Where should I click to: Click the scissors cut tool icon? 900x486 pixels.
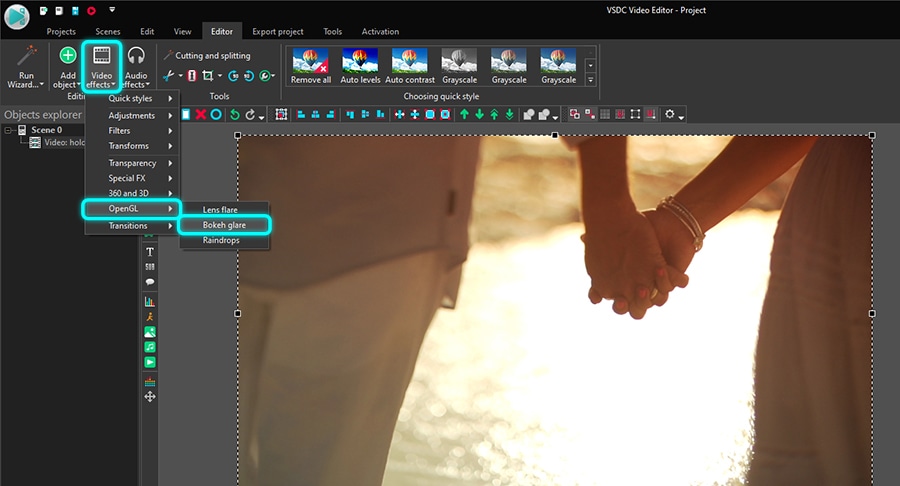click(x=169, y=76)
